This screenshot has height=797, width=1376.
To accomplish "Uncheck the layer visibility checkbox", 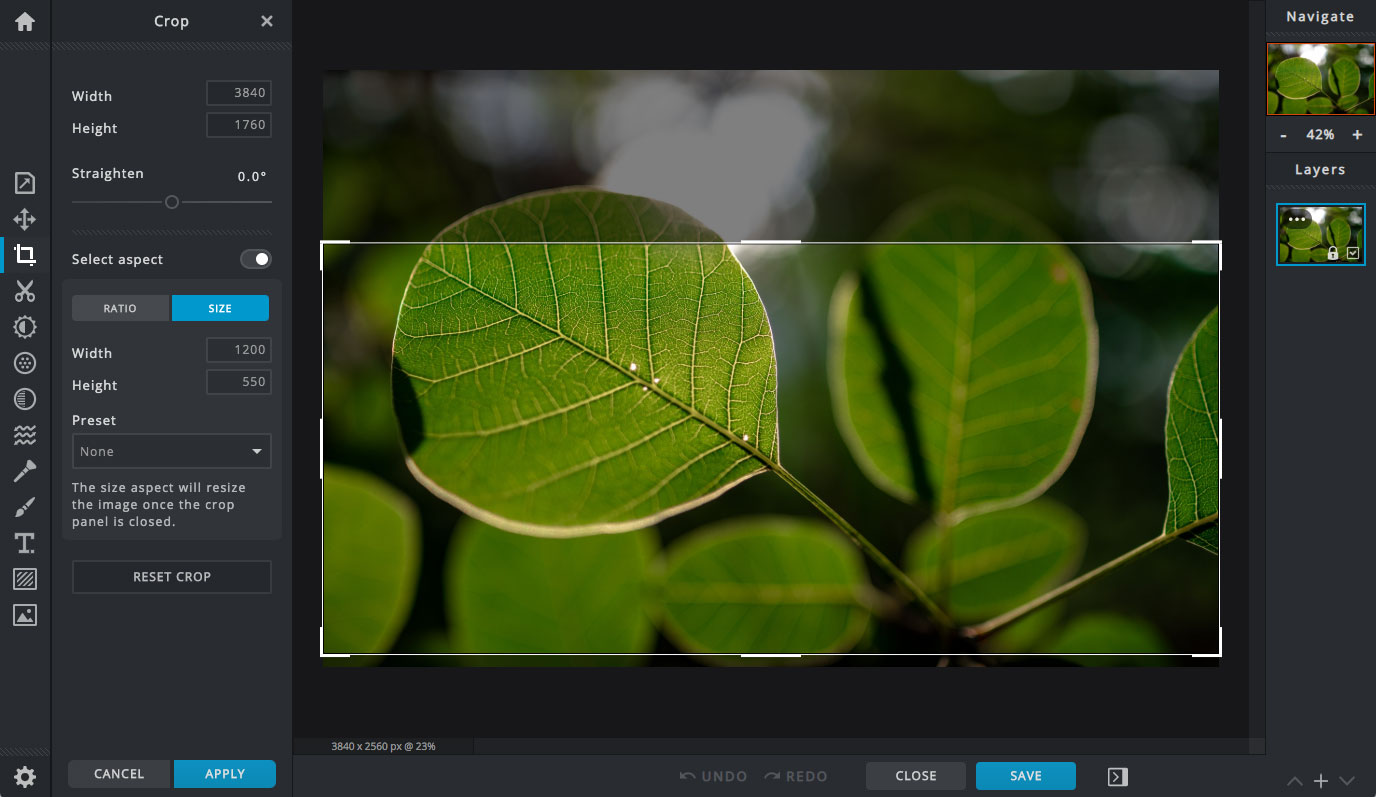I will point(1353,254).
